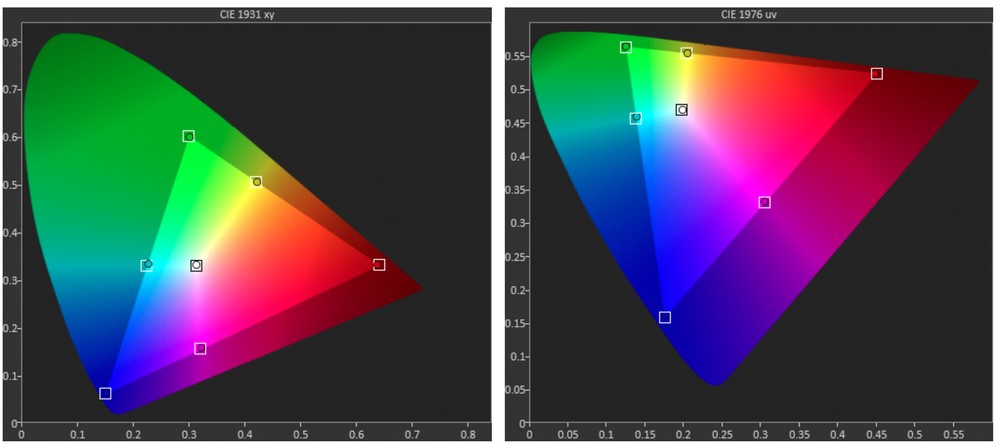Select the red primary marker in CIE 1931 chart
The height and width of the screenshot is (447, 1000).
click(x=379, y=265)
